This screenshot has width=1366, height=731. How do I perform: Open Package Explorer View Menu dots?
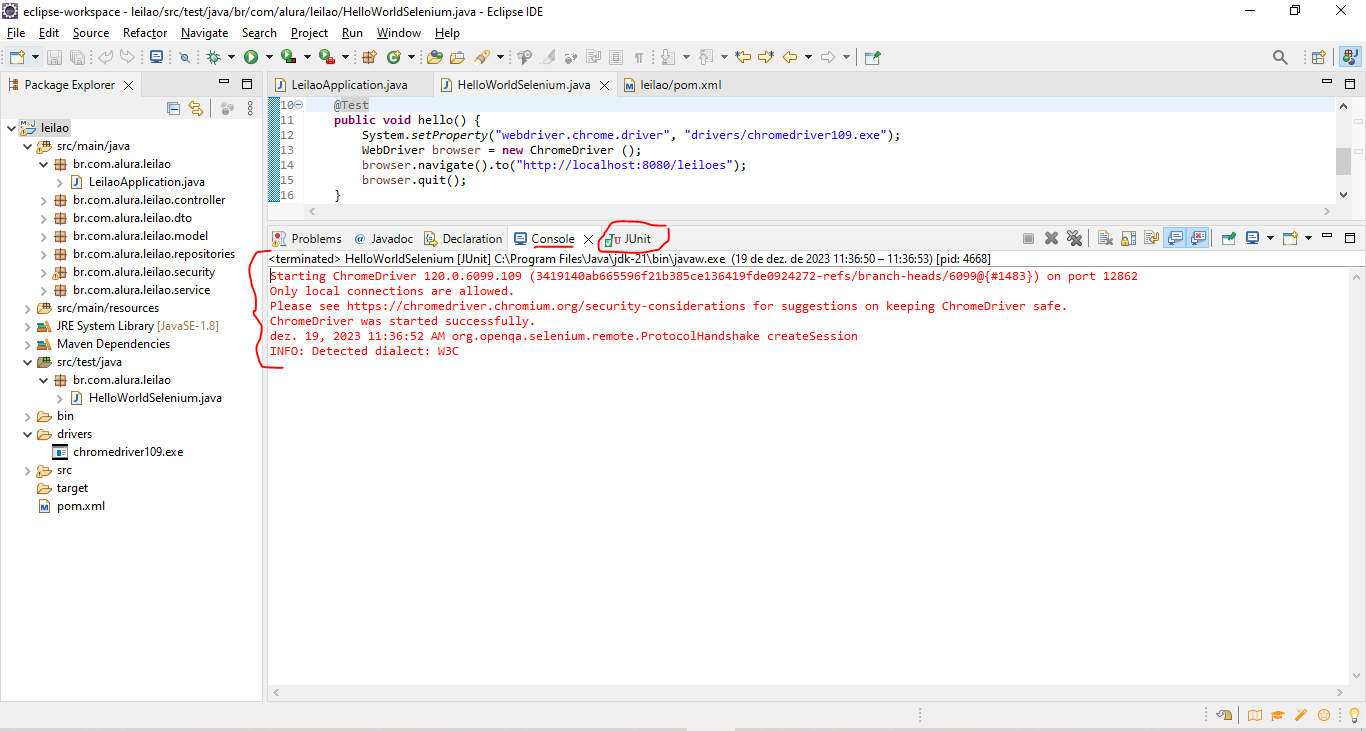250,108
